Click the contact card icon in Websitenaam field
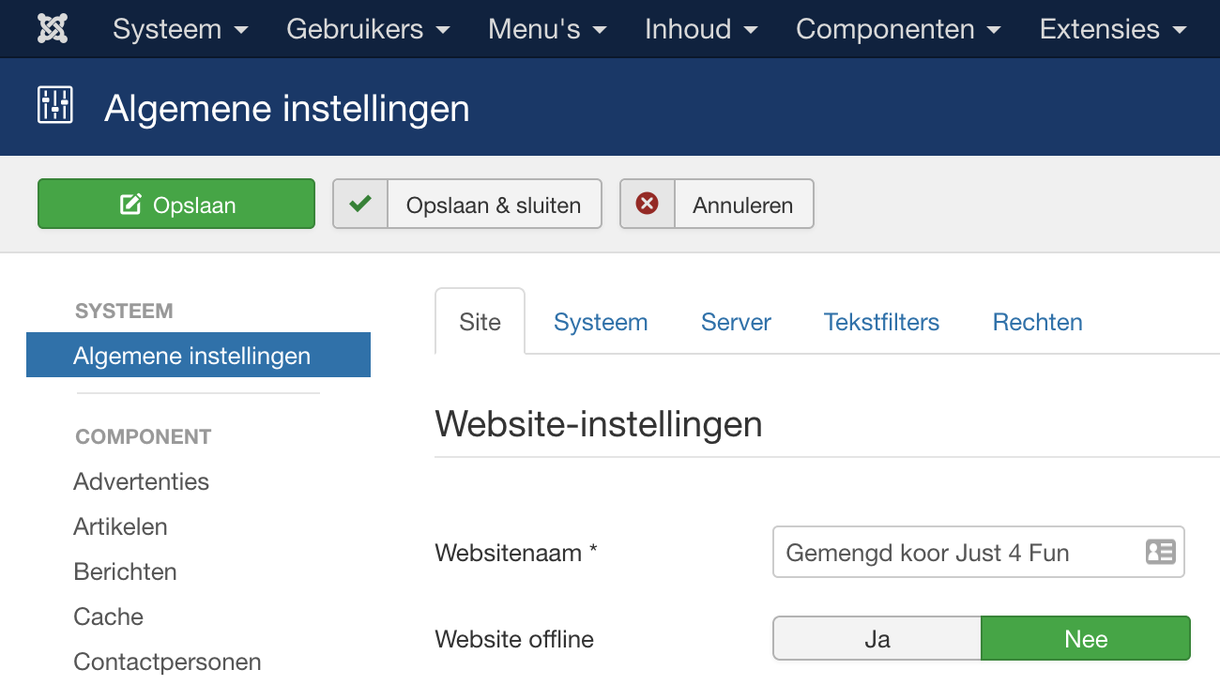The height and width of the screenshot is (685, 1220). 1160,552
